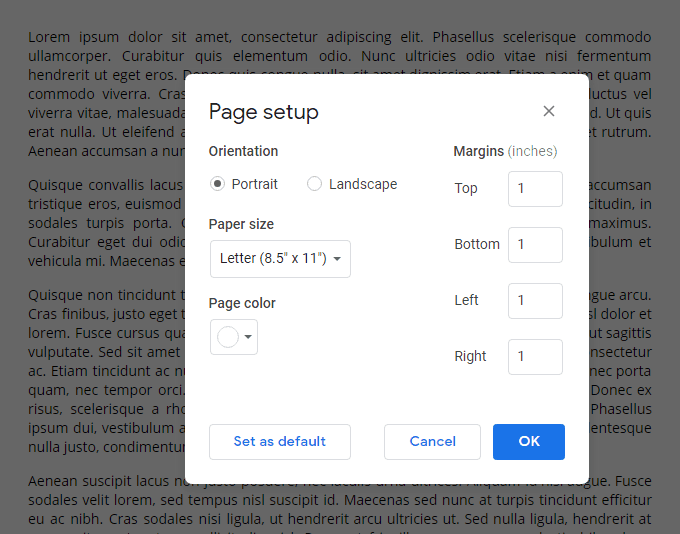Viewport: 680px width, 534px height.
Task: Click the Bottom margin label text
Action: click(477, 244)
